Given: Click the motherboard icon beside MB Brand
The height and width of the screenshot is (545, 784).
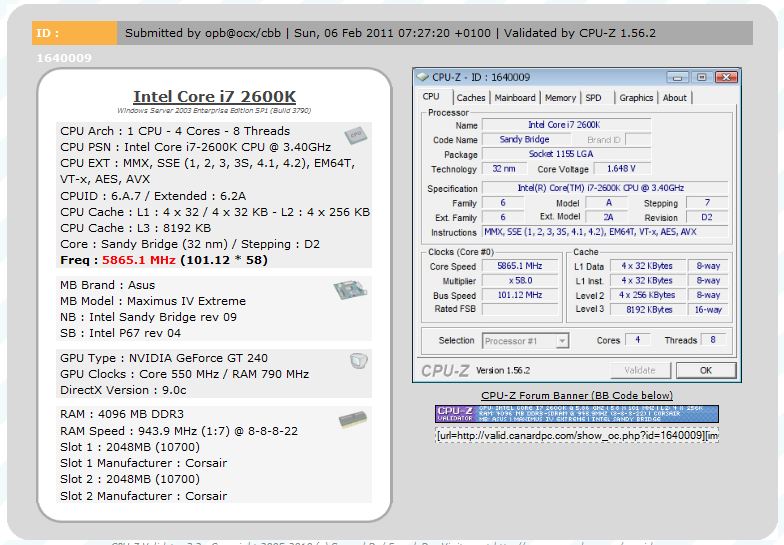Looking at the screenshot, I should click(350, 290).
